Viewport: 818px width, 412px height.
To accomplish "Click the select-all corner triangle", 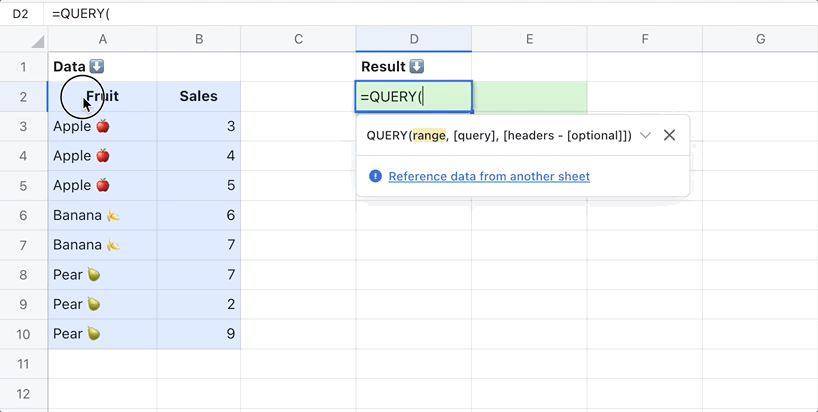I will point(37,42).
